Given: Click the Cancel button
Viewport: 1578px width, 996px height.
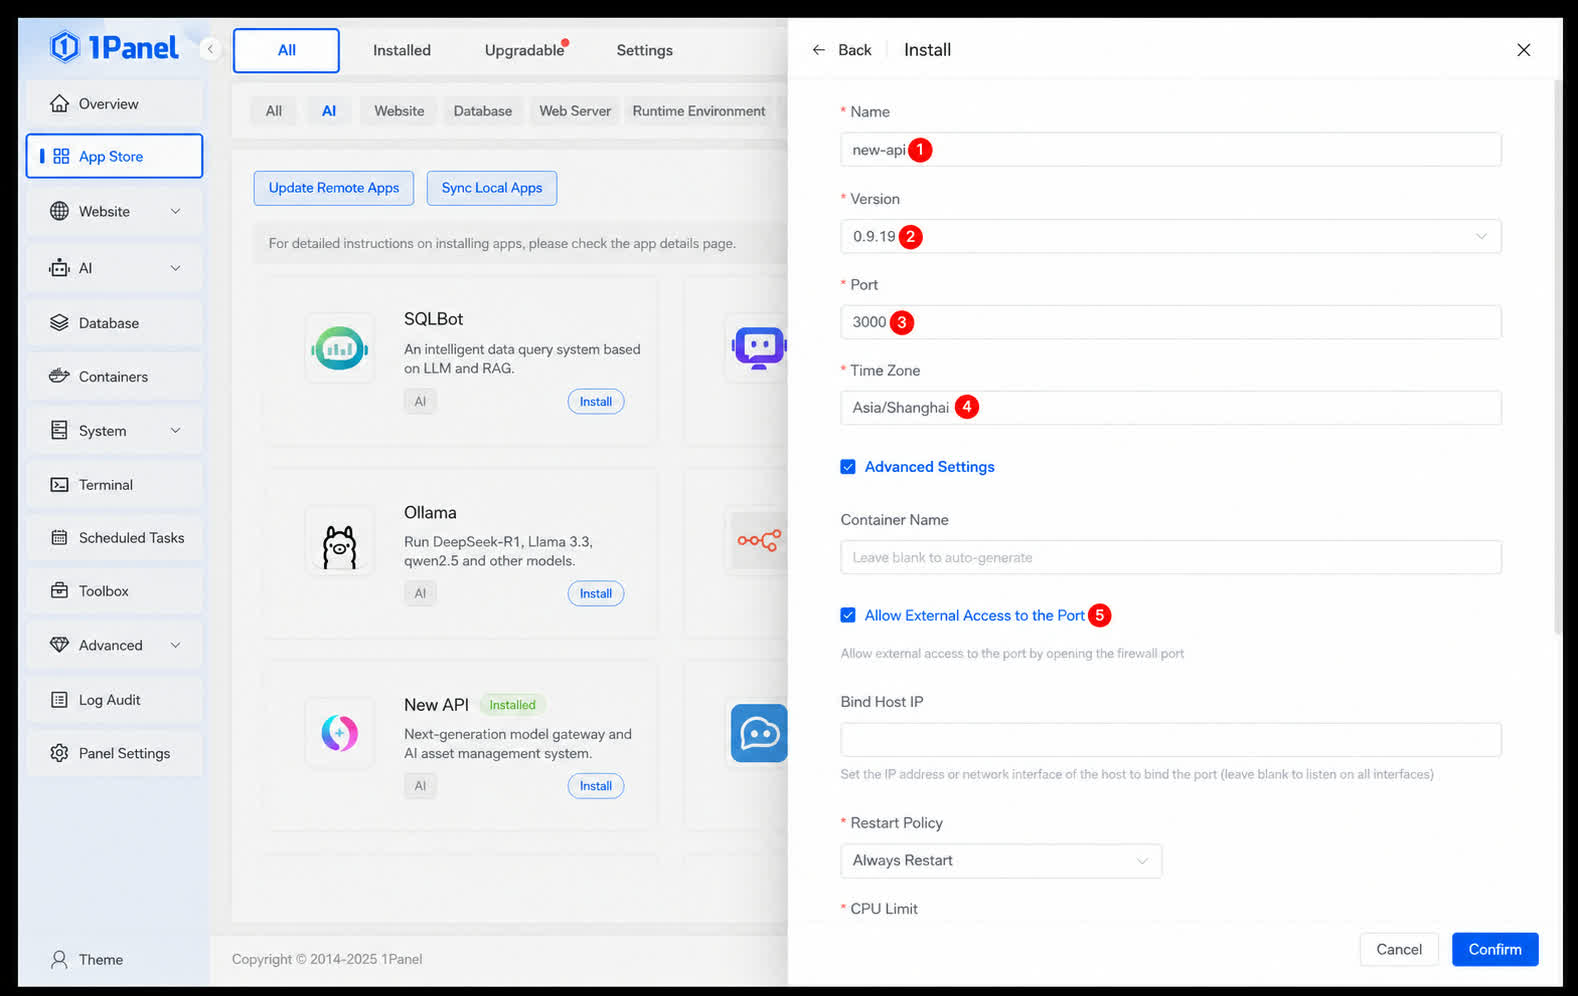Looking at the screenshot, I should point(1399,949).
